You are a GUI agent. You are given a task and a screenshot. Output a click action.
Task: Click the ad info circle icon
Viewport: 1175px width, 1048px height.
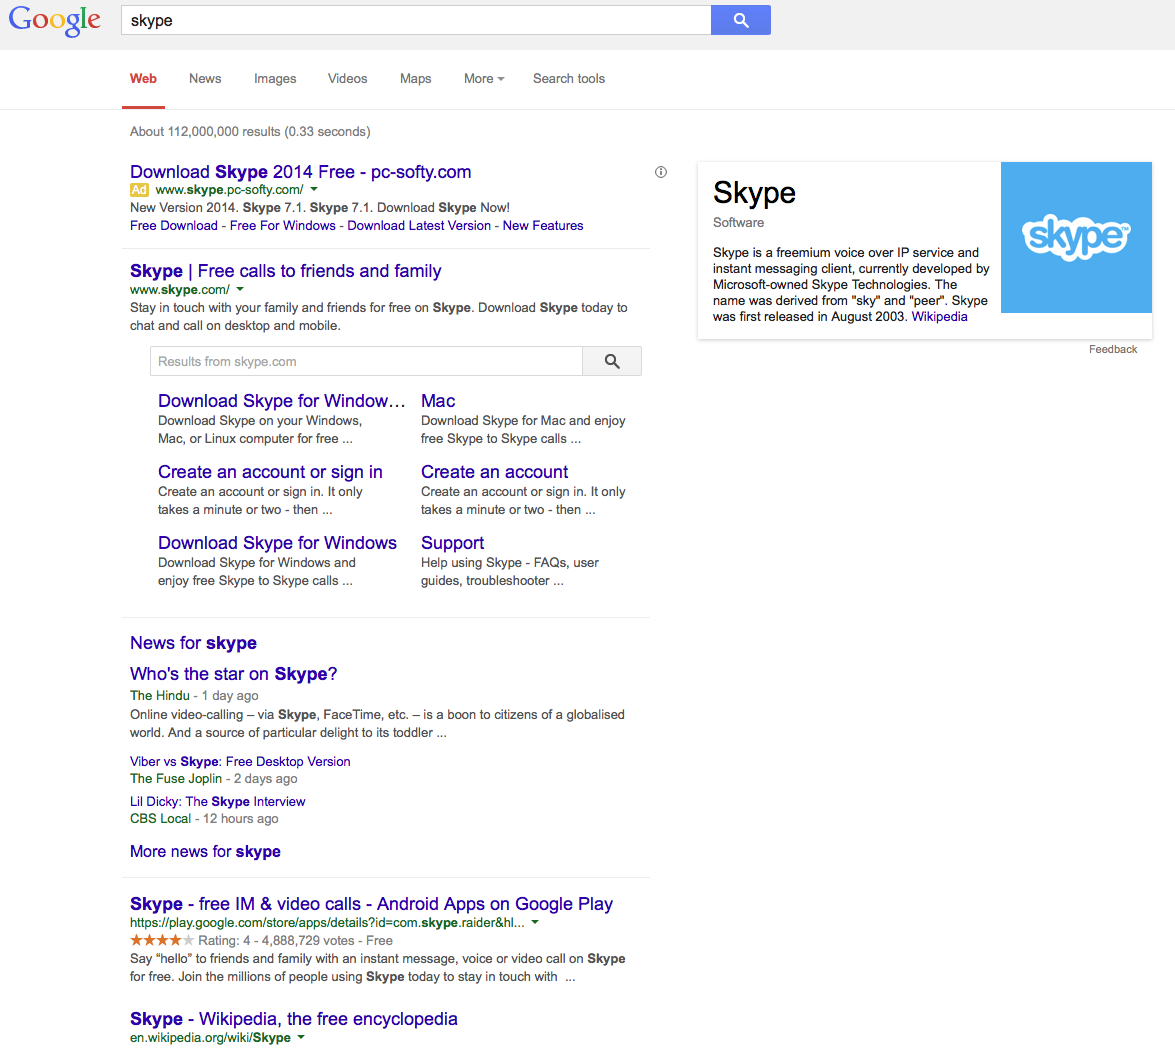[660, 172]
